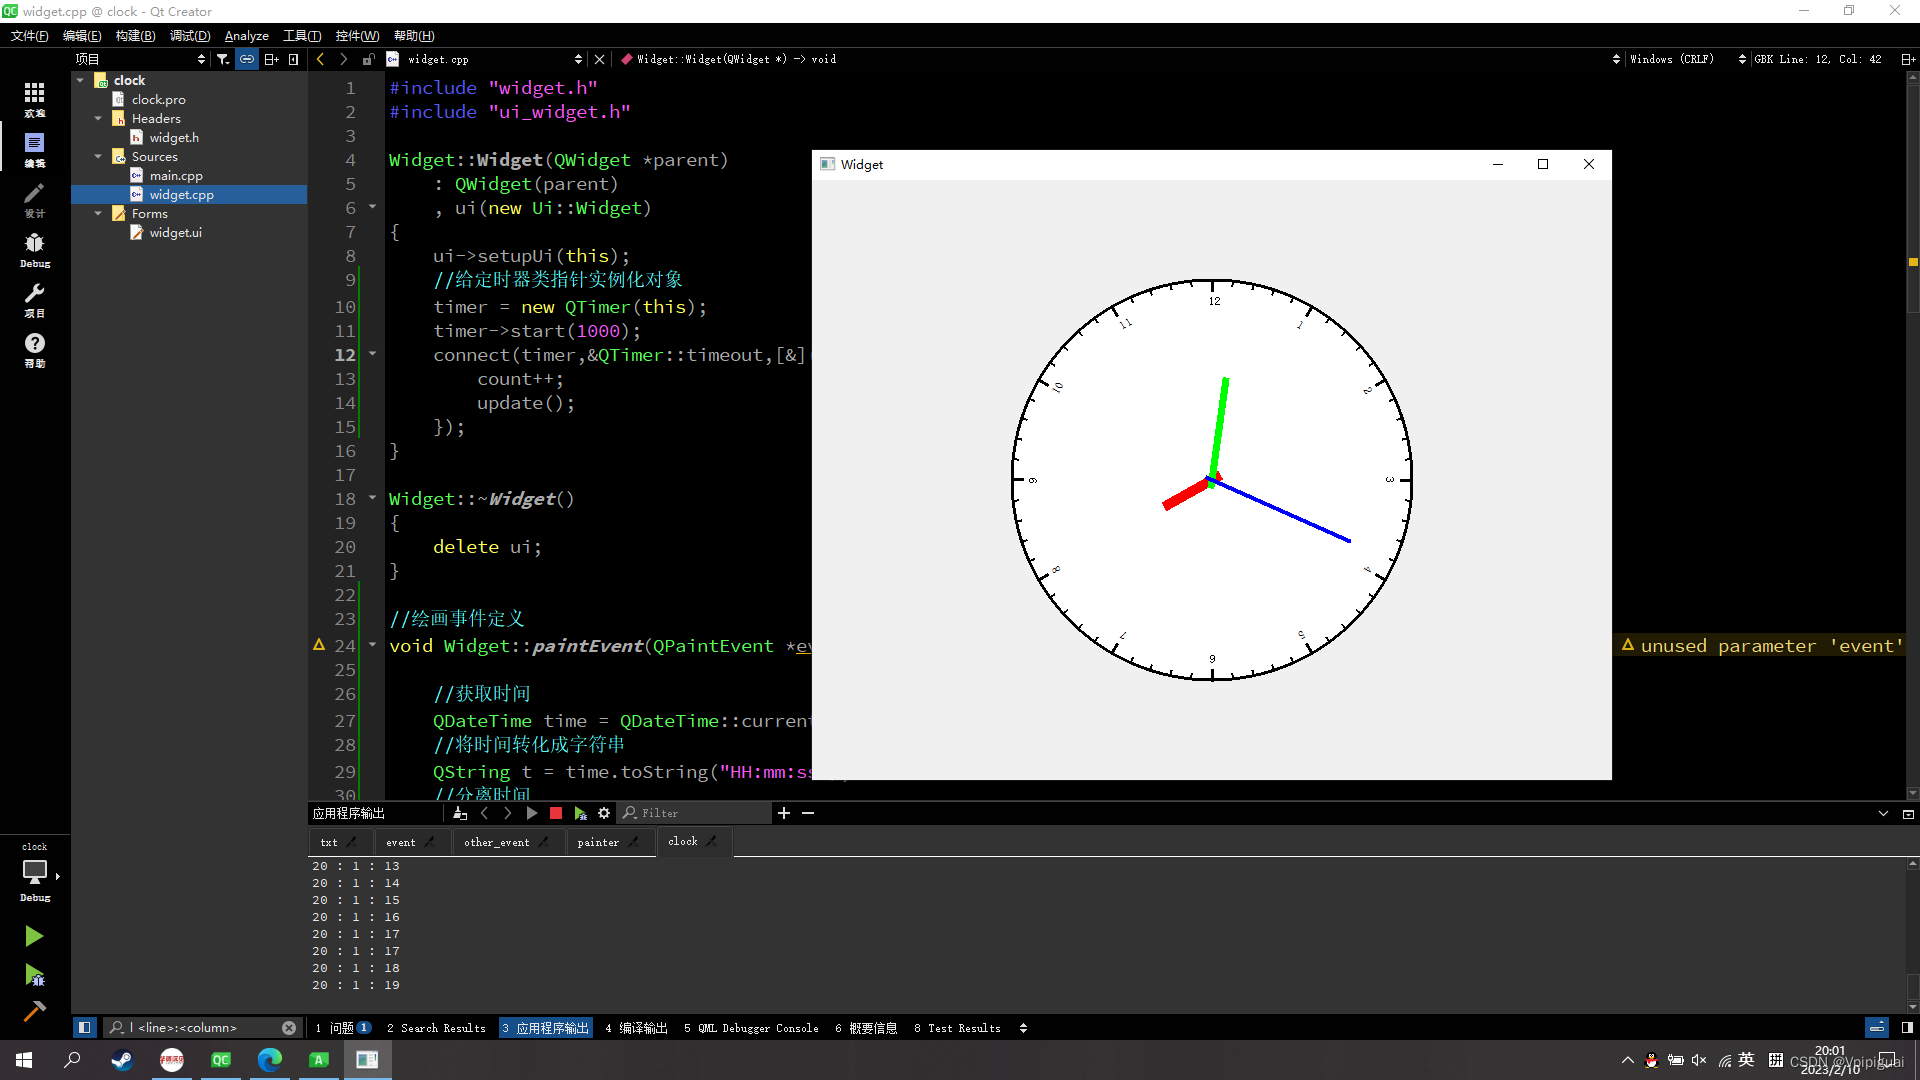The height and width of the screenshot is (1080, 1920).
Task: Open application output settings gear
Action: coord(604,813)
